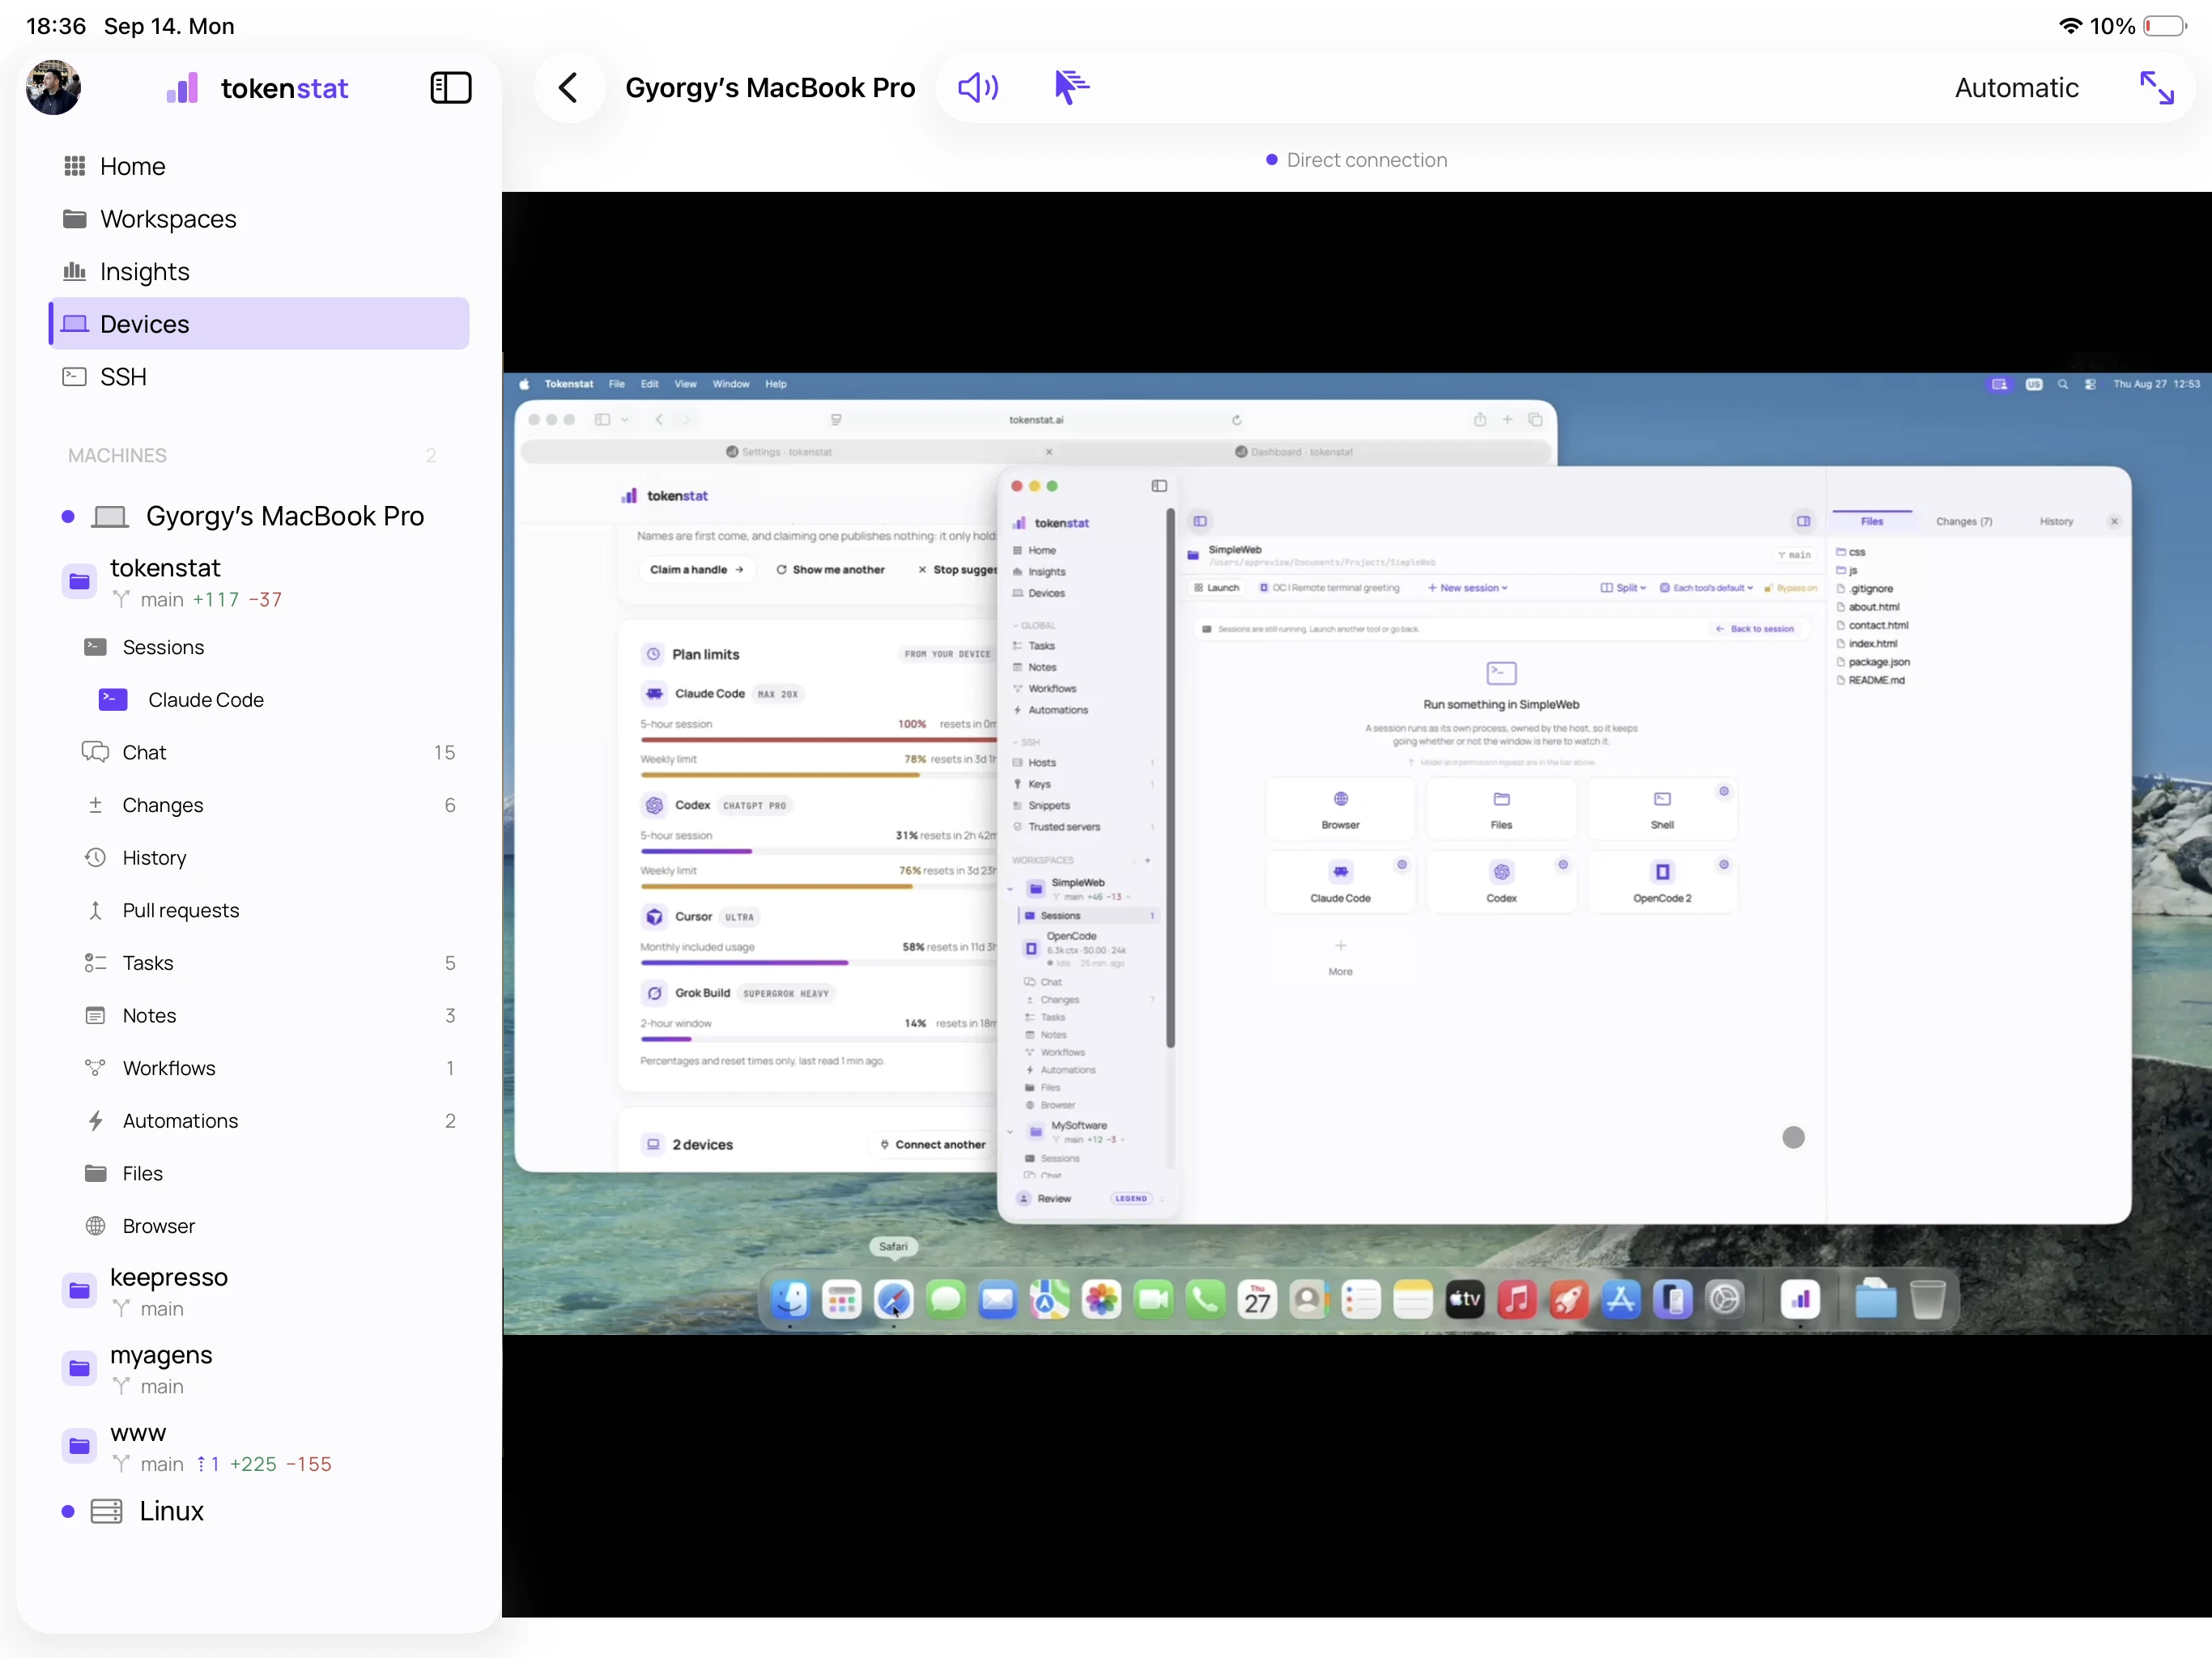Open the Automatic quality dropdown
This screenshot has width=2212, height=1658.
[x=2015, y=88]
